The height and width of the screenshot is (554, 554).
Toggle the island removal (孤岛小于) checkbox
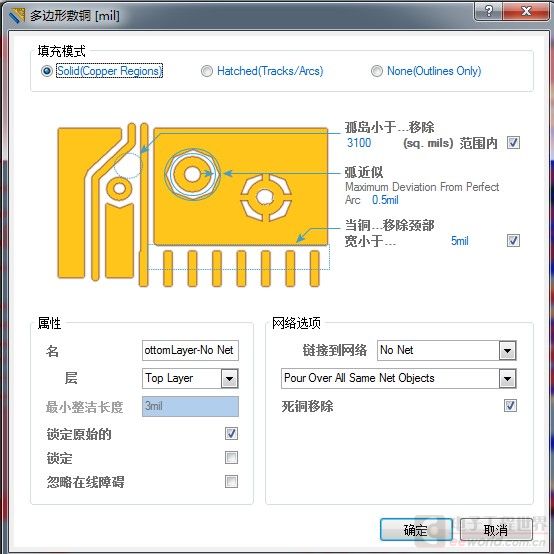(x=513, y=143)
